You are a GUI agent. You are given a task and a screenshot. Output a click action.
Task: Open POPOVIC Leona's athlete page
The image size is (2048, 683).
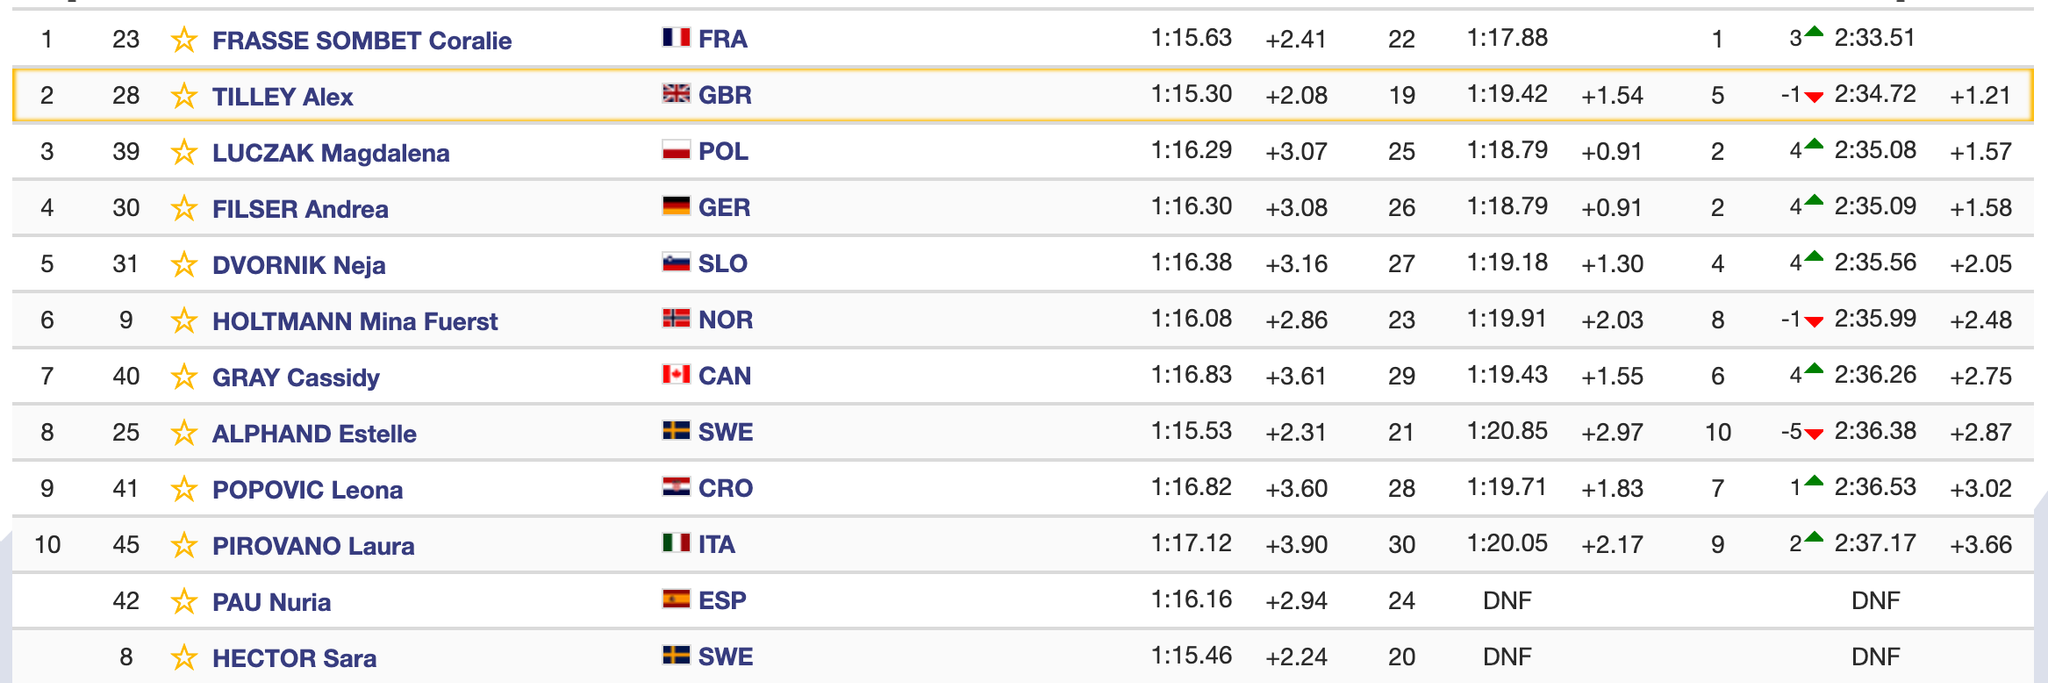307,490
